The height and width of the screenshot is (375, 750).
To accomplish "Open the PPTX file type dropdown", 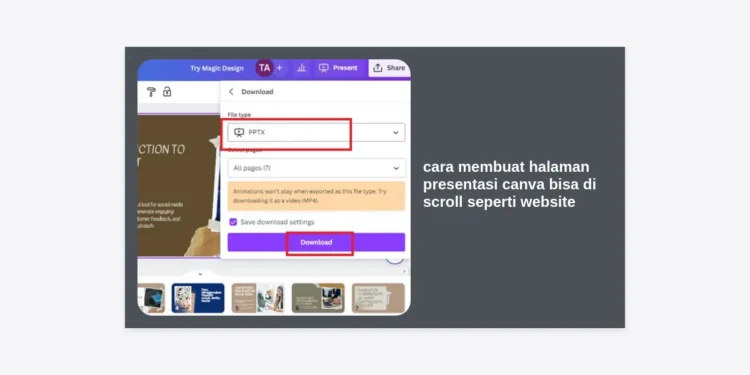I will 316,132.
